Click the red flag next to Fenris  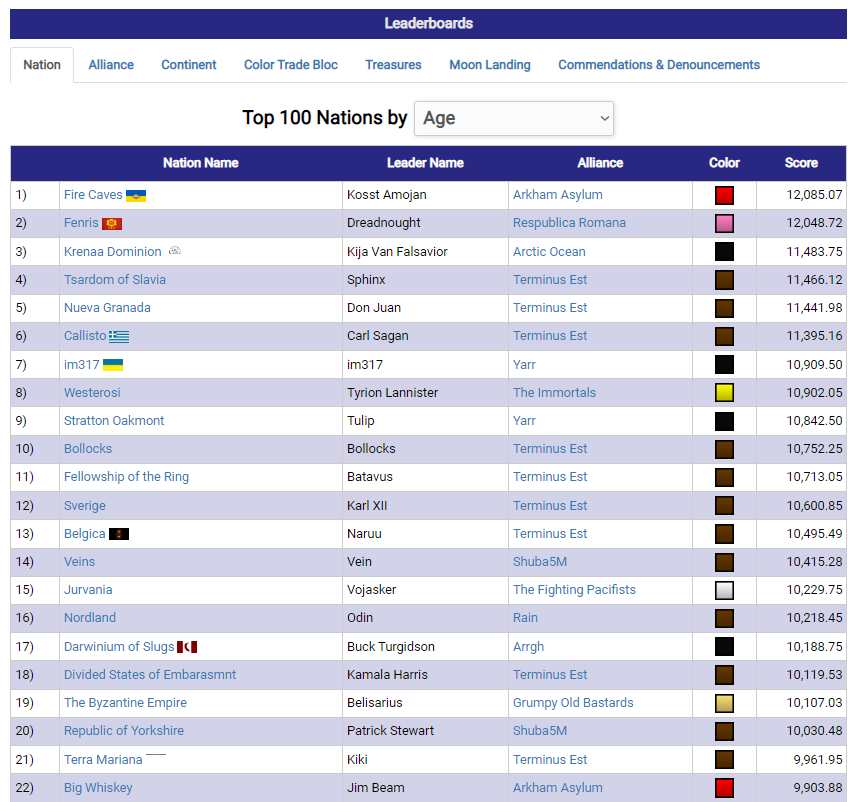coord(112,224)
